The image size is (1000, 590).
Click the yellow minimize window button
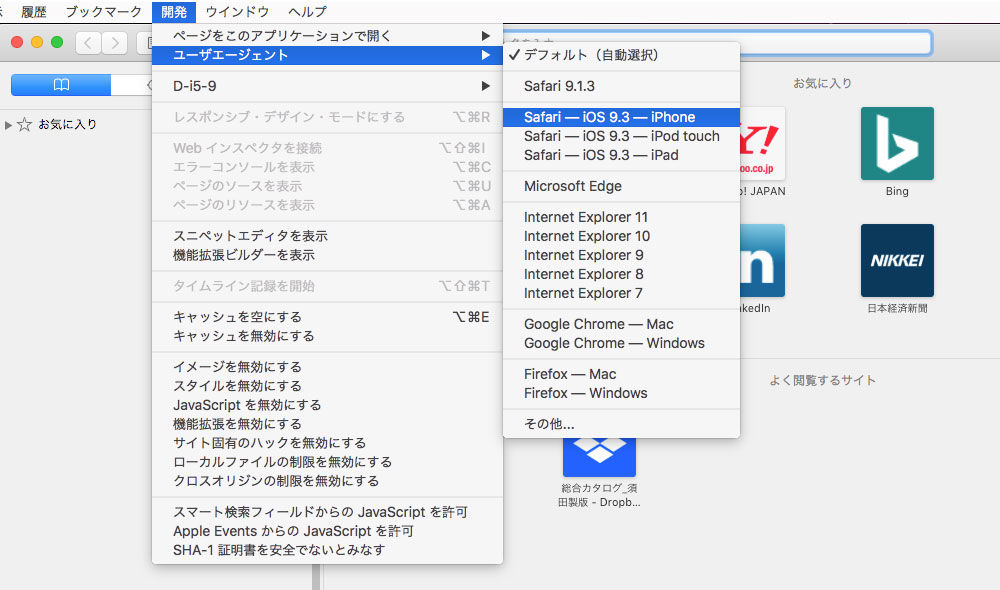37,42
